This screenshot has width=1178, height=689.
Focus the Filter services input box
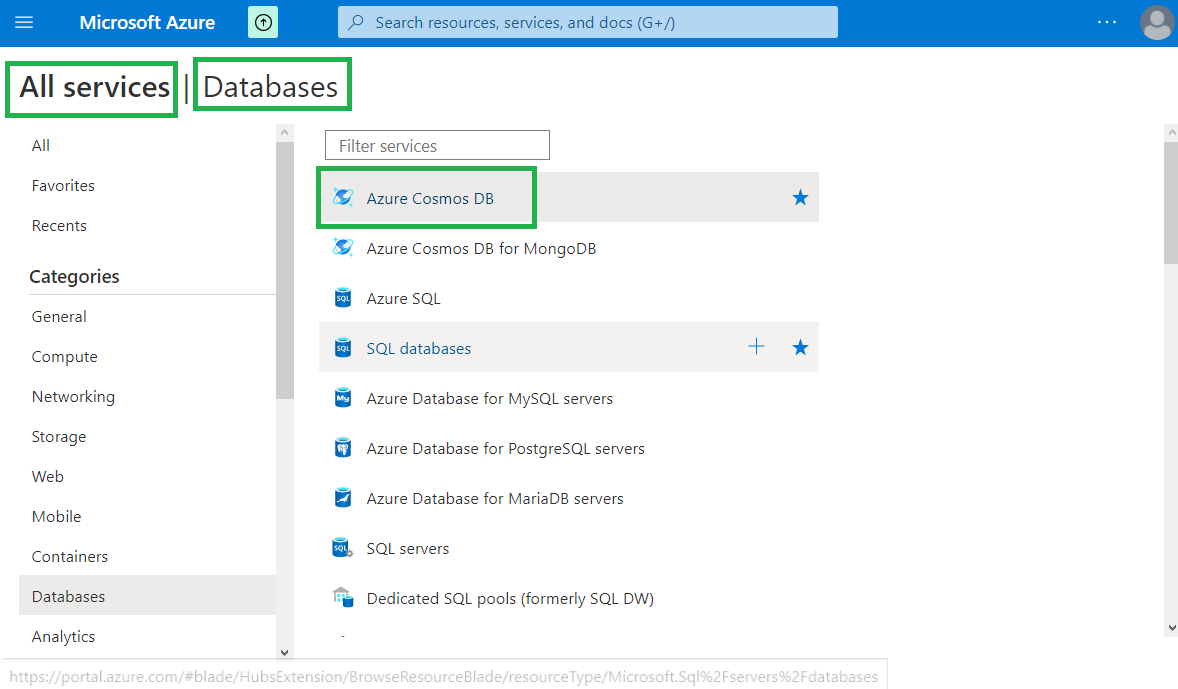(x=437, y=145)
